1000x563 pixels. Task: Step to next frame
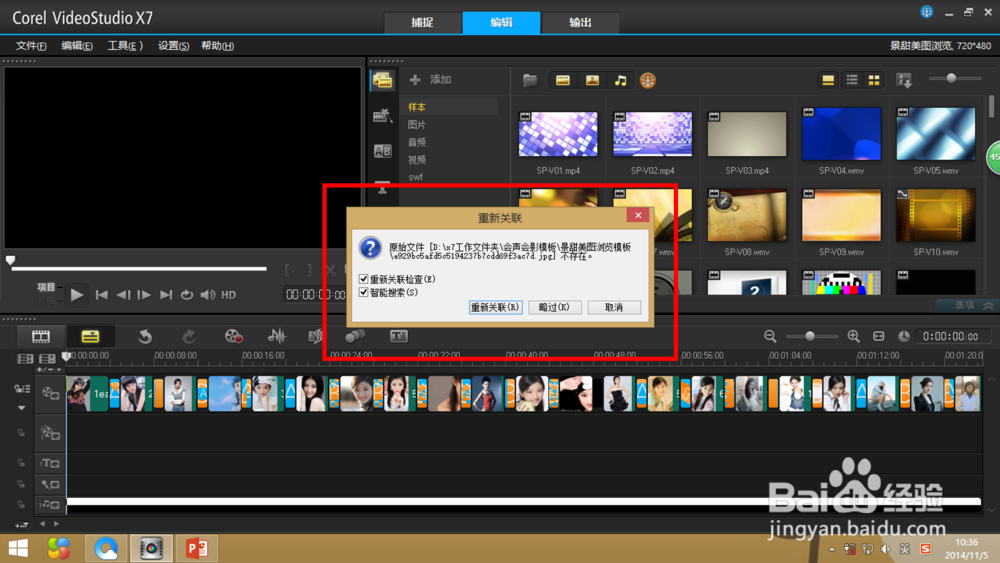(x=144, y=295)
